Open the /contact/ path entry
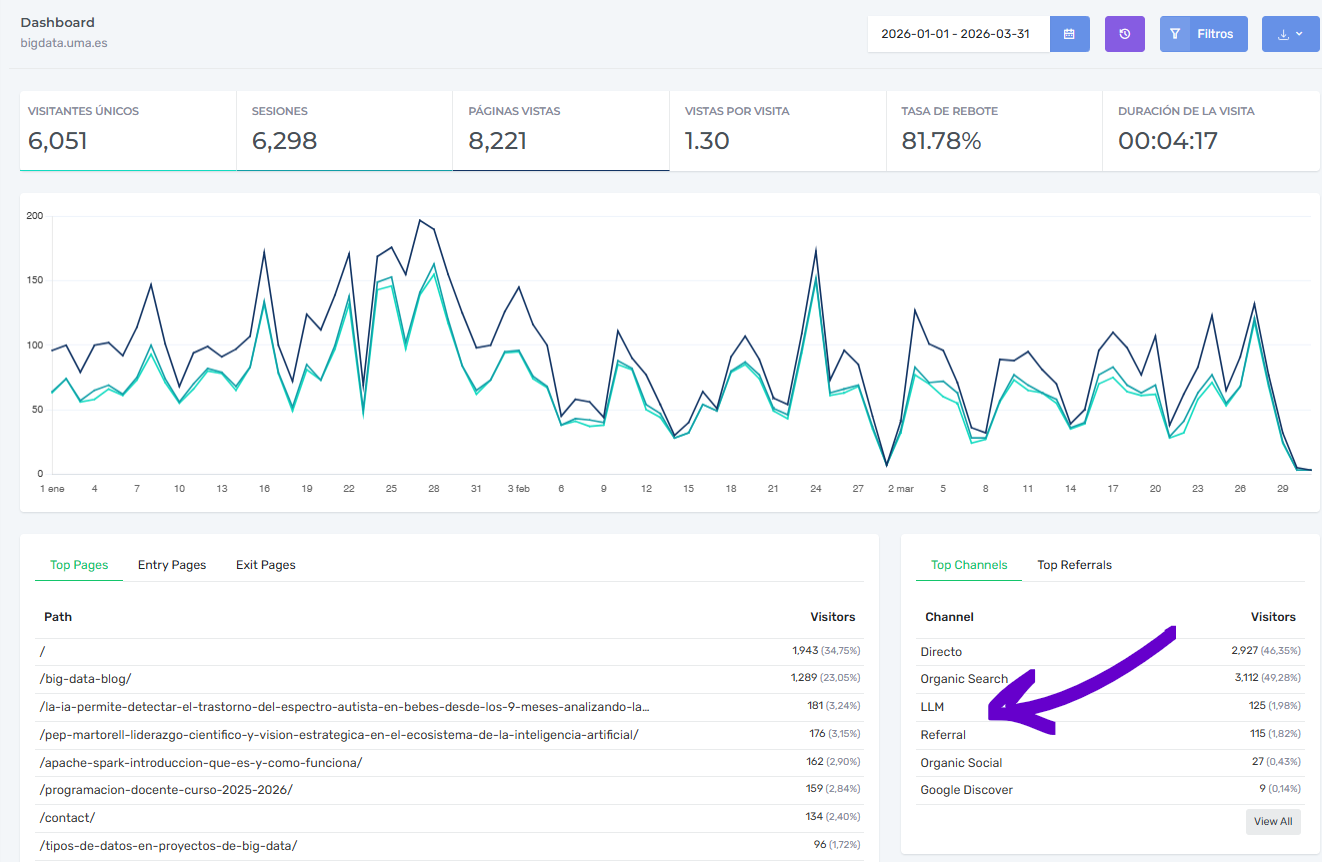The image size is (1322, 862). [450, 817]
